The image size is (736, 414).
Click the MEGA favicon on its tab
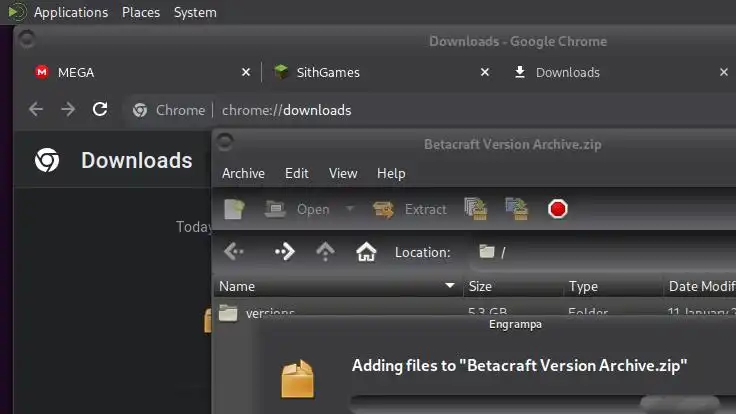[x=42, y=72]
